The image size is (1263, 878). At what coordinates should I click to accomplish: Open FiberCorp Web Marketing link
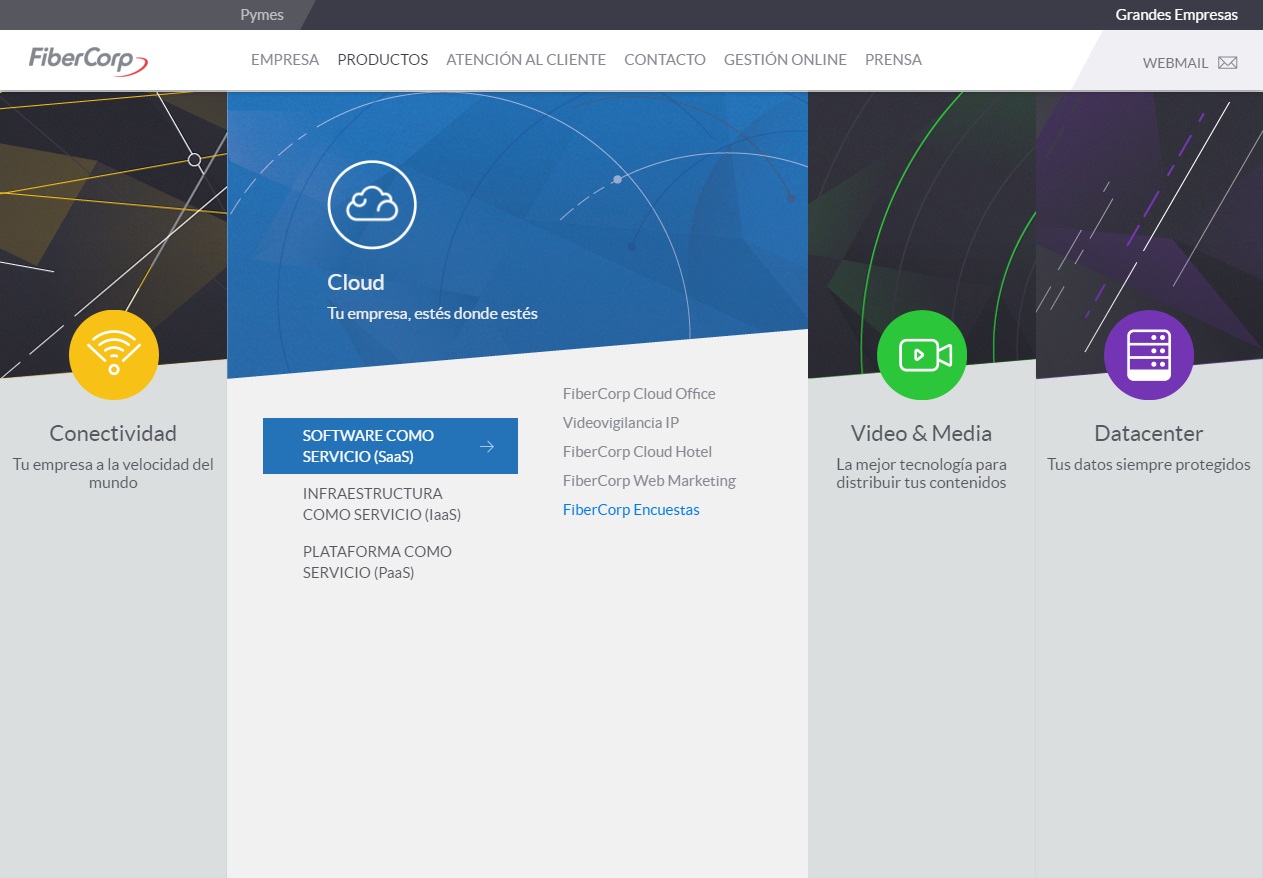649,481
